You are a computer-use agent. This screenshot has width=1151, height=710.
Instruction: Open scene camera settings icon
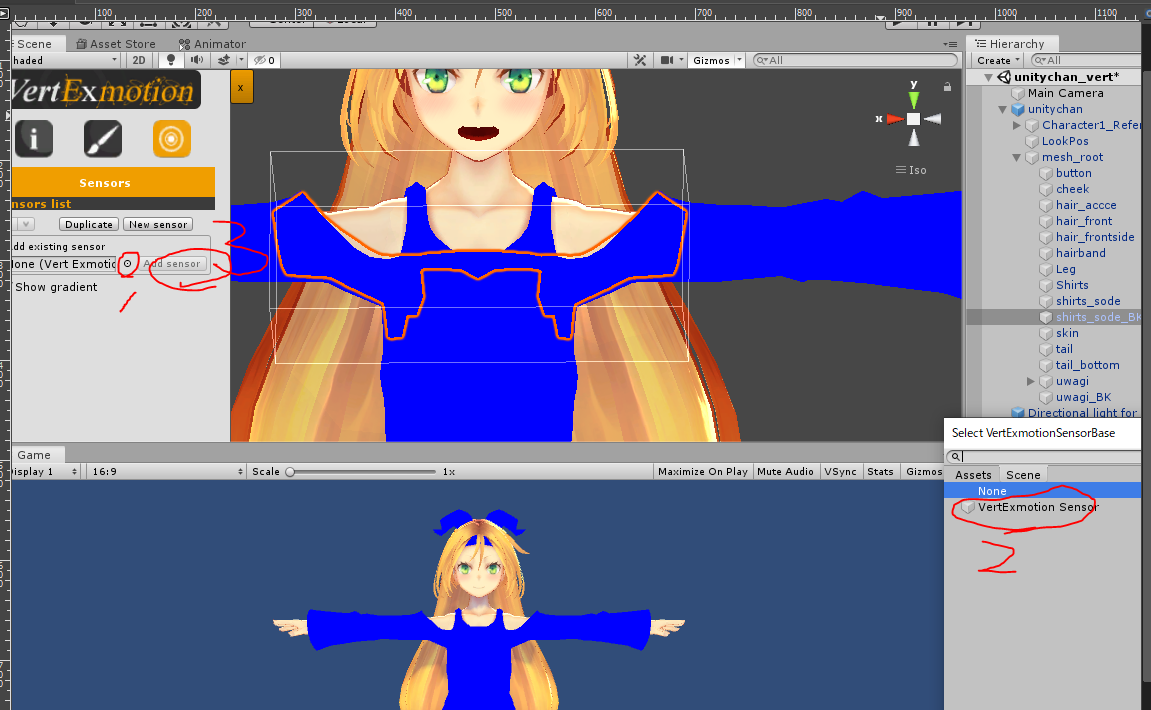point(667,60)
